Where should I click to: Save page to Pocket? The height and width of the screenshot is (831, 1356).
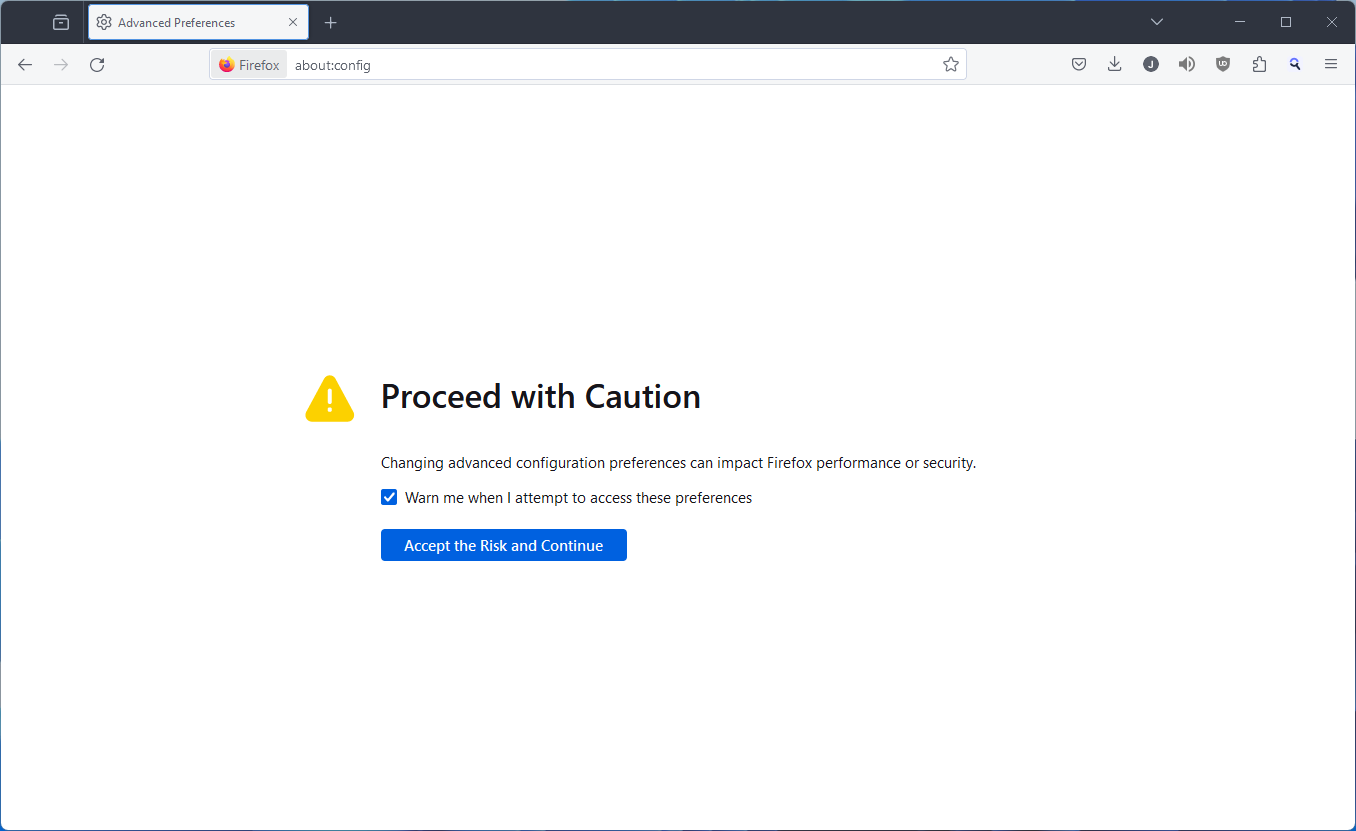(x=1079, y=65)
